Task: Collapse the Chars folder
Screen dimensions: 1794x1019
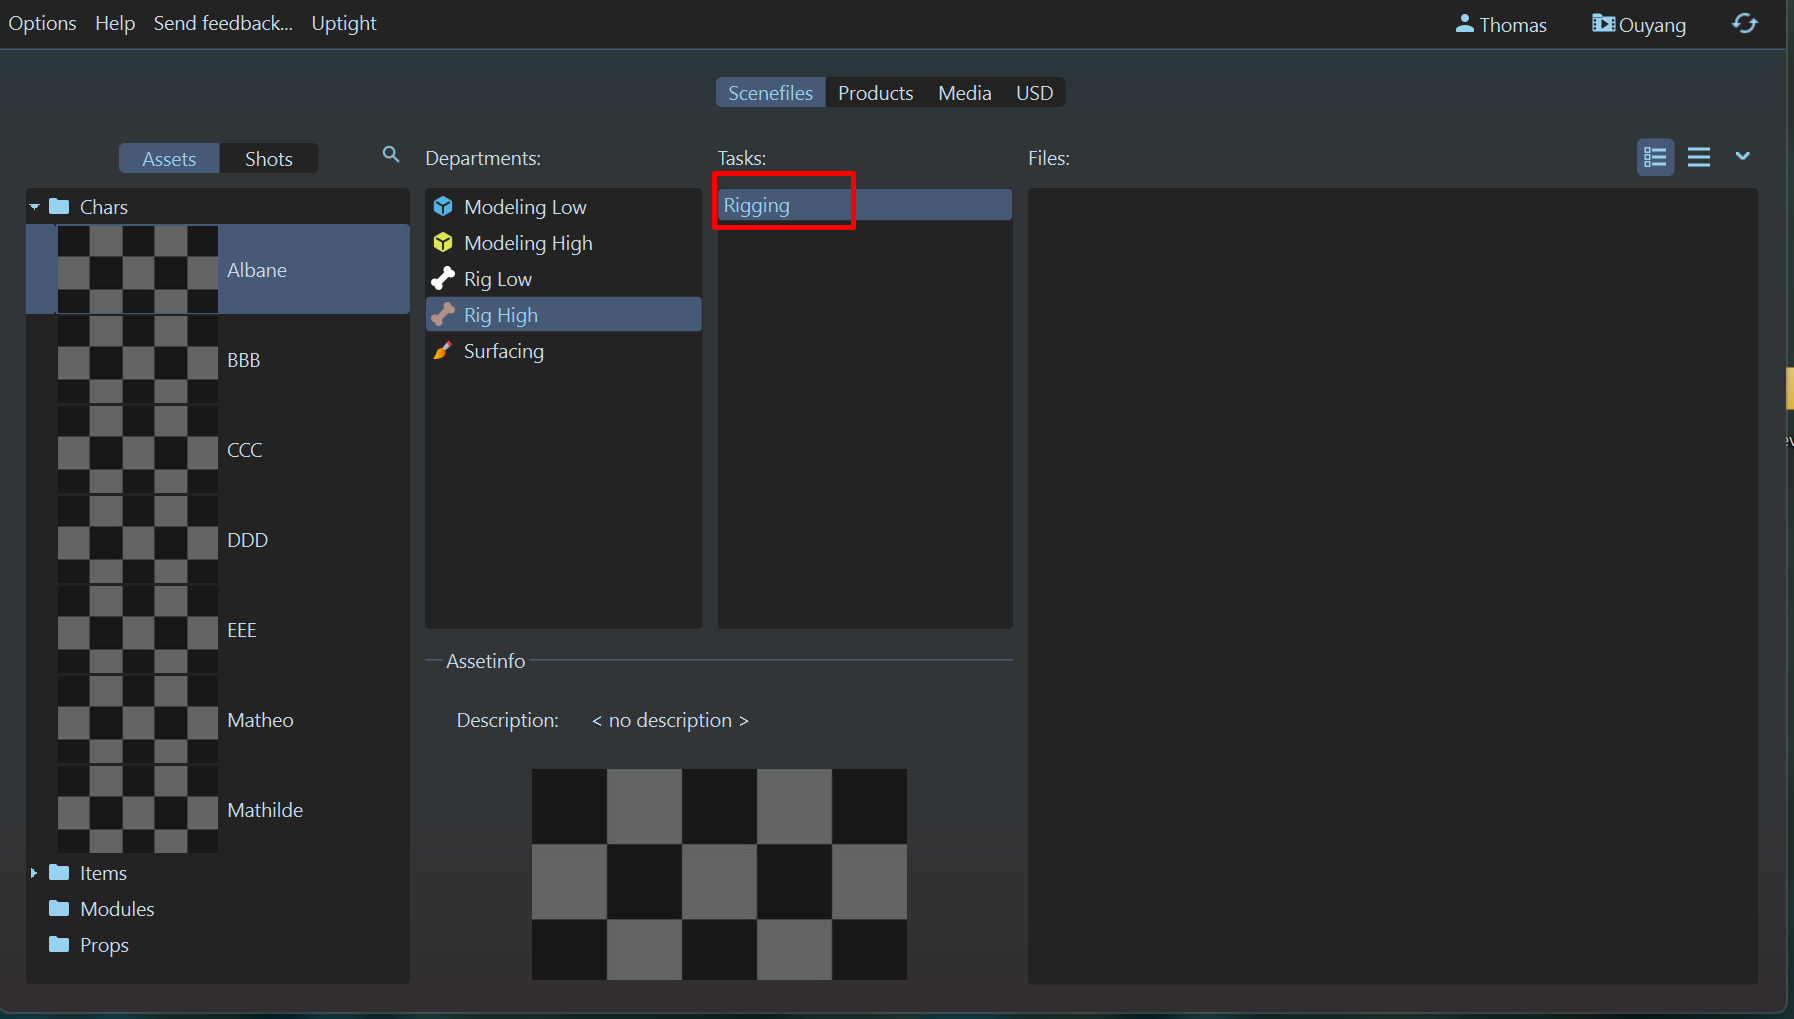Action: [x=35, y=207]
